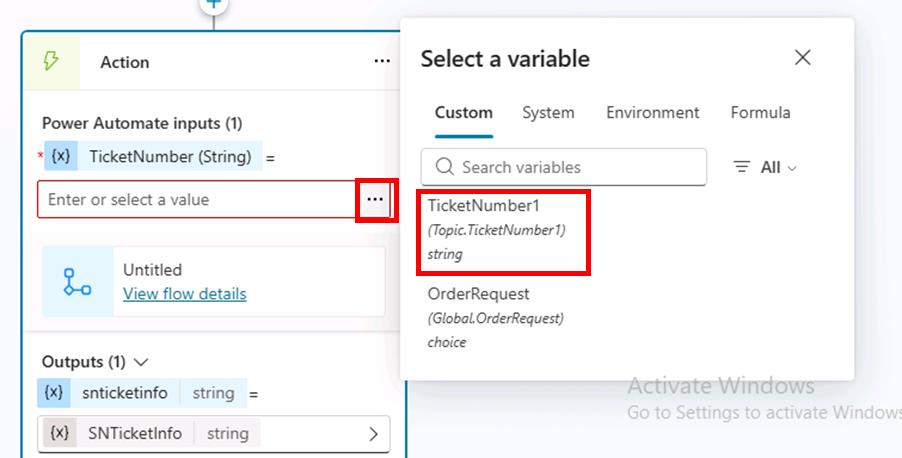Viewport: 902px width, 458px height.
Task: Click the SNTicketInfo variable {x} icon
Action: click(x=60, y=433)
